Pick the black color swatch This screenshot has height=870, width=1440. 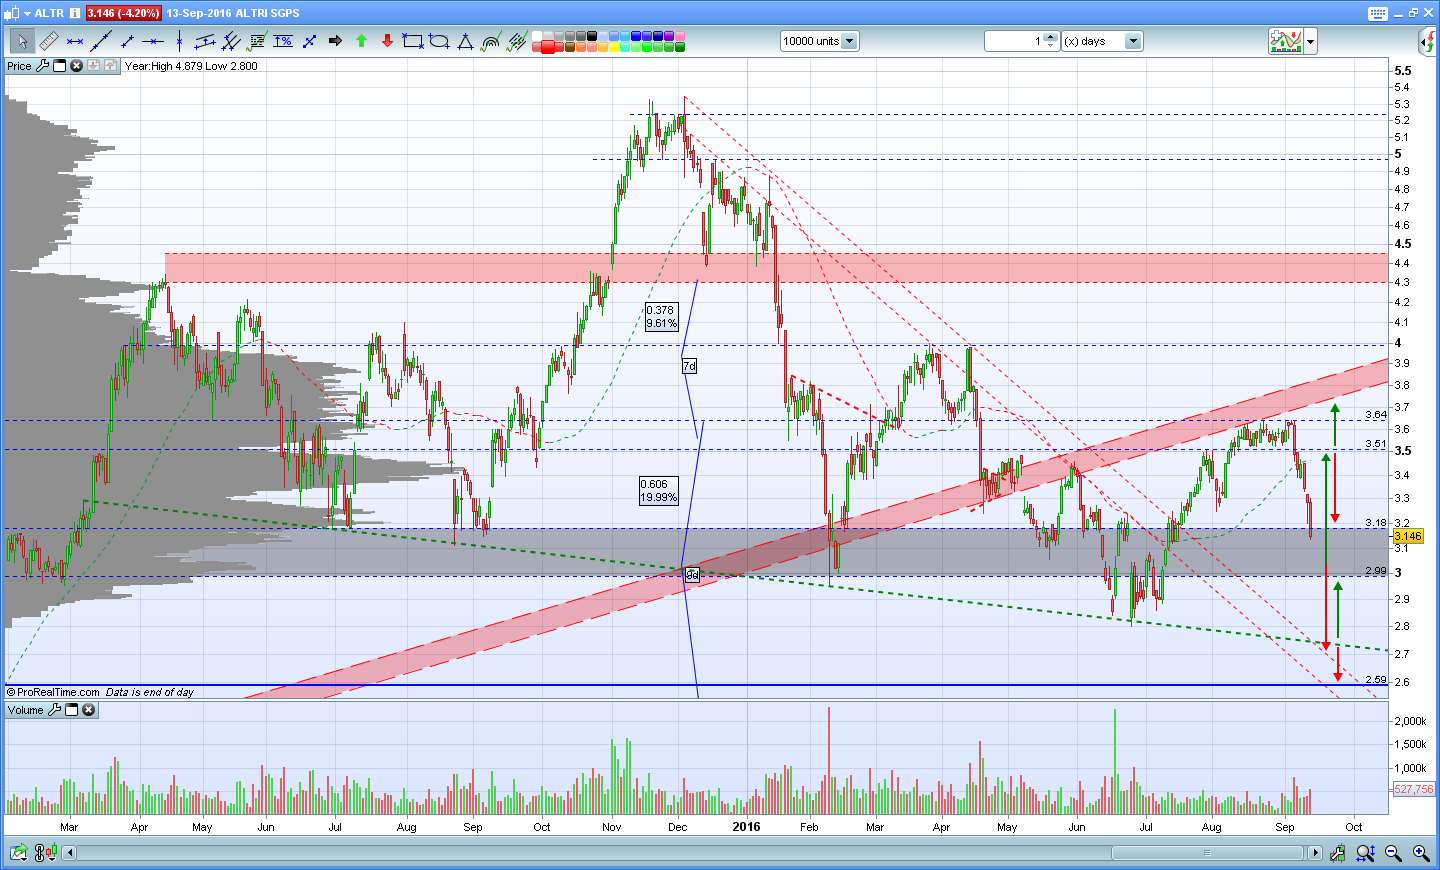click(592, 36)
